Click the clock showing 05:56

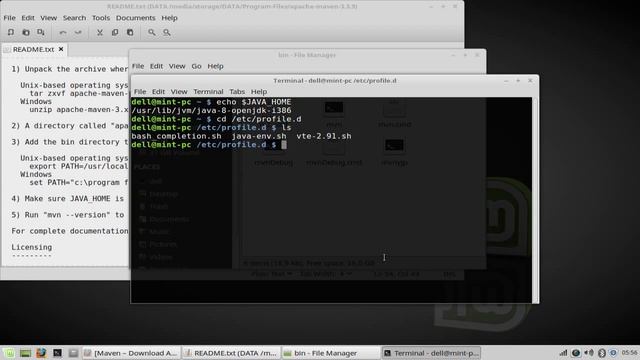click(630, 353)
